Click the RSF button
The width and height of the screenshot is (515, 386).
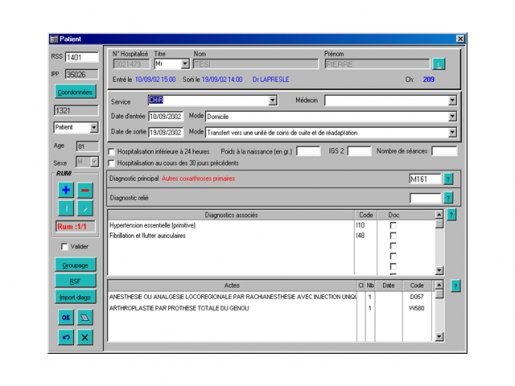(x=75, y=281)
